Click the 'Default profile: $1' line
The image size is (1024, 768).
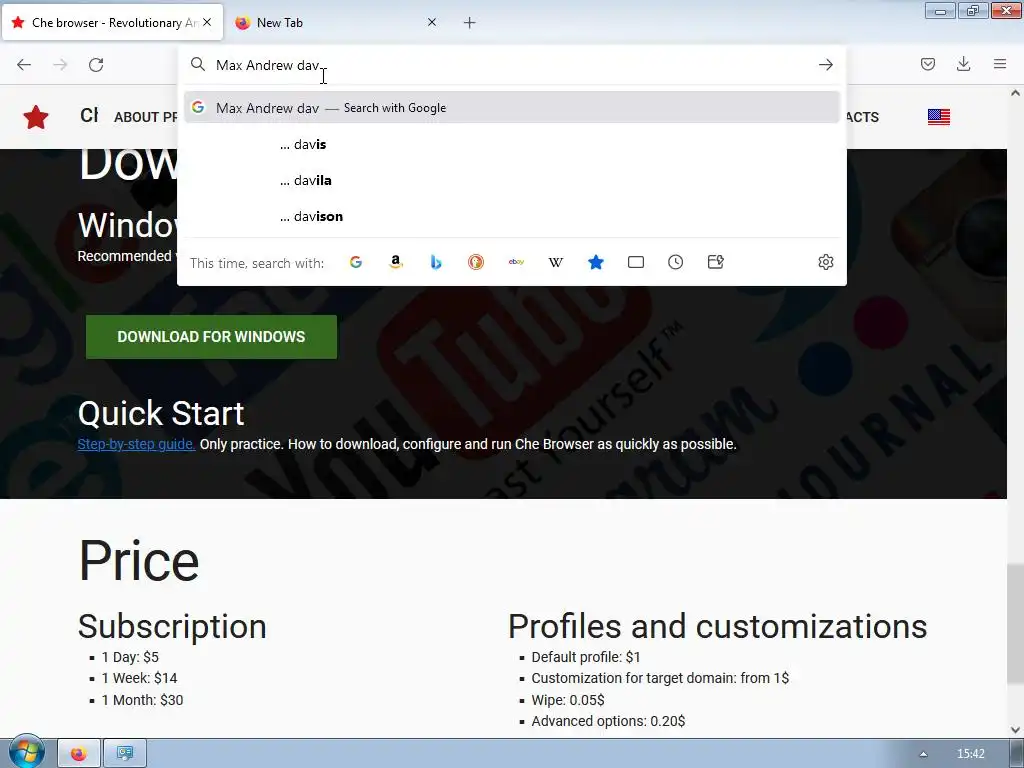coord(586,657)
